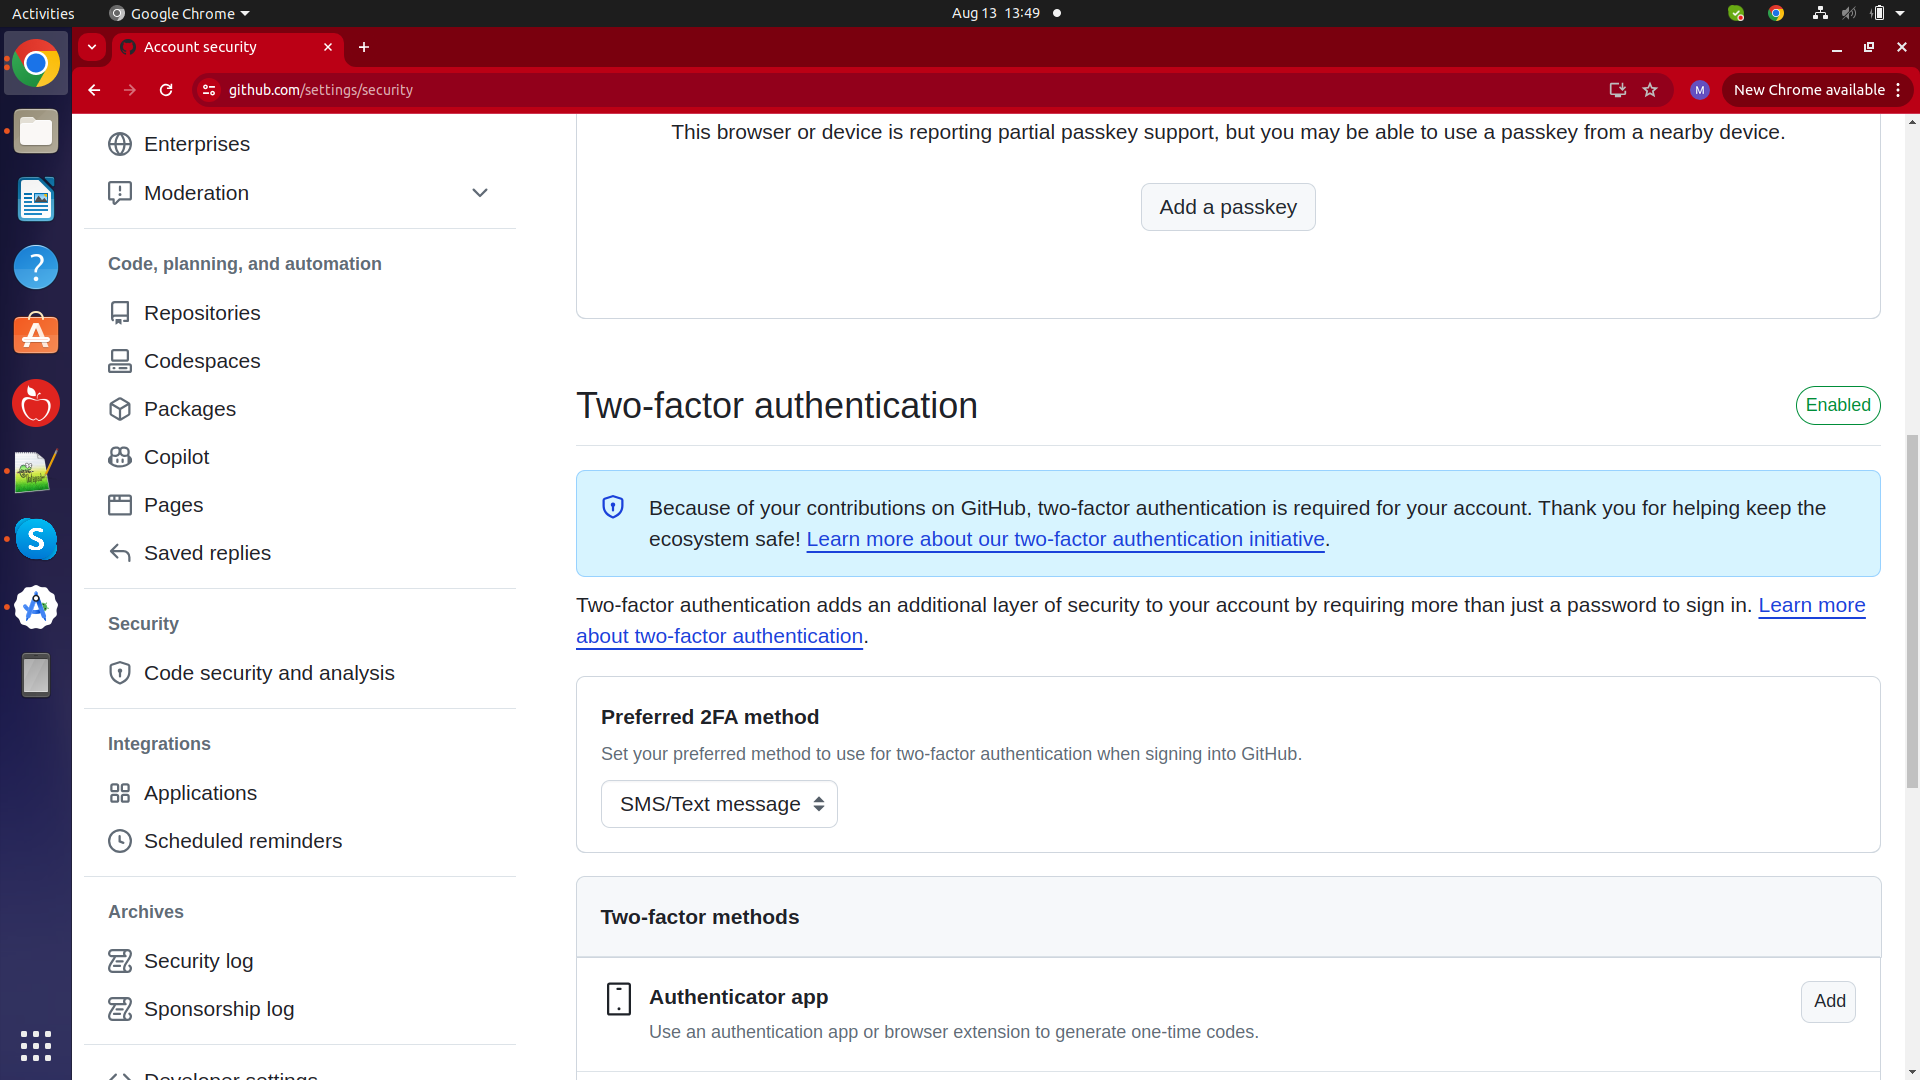
Task: Go to Repositories settings
Action: pyautogui.click(x=202, y=313)
